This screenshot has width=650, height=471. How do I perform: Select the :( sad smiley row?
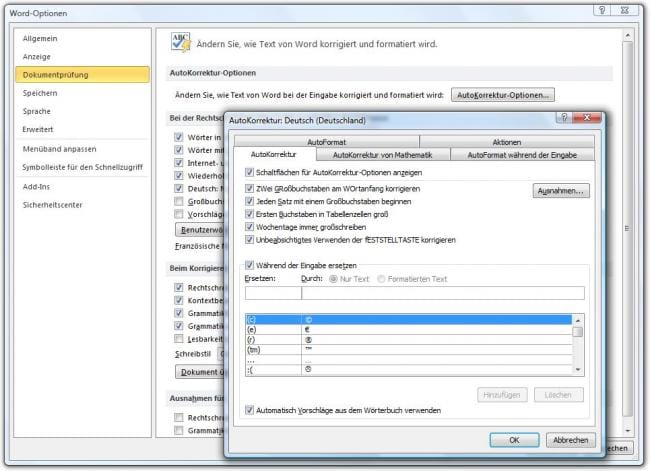pyautogui.click(x=409, y=369)
